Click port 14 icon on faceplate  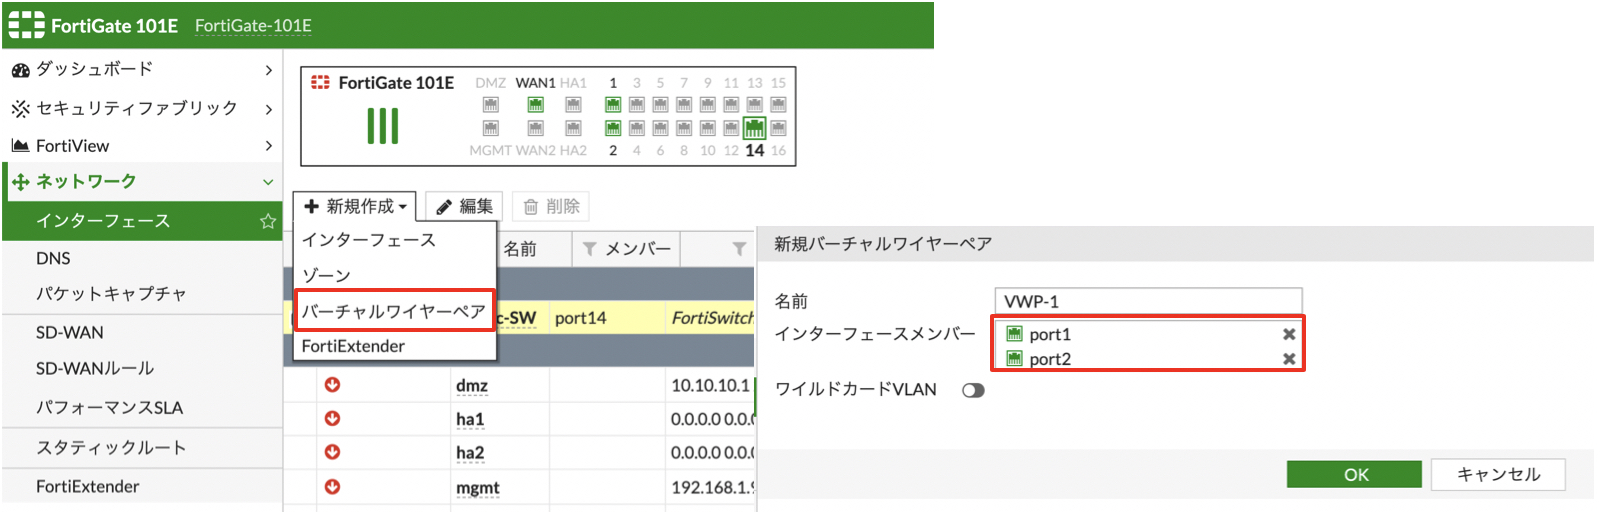pyautogui.click(x=755, y=128)
